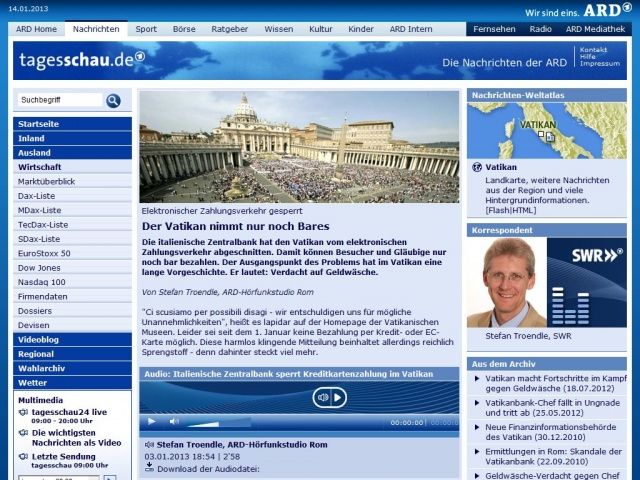Open Nasdaq 100 sidebar entry
This screenshot has height=480, width=640.
tap(72, 282)
